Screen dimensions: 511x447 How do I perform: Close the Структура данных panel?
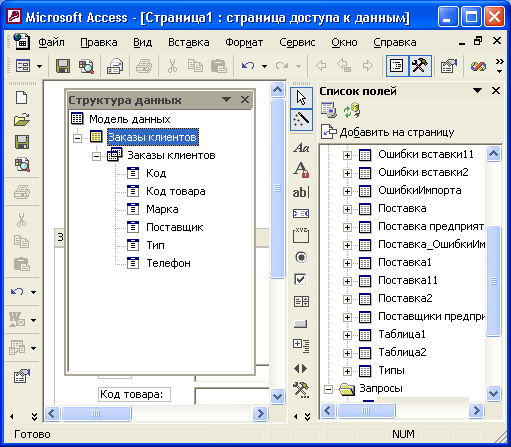[245, 99]
